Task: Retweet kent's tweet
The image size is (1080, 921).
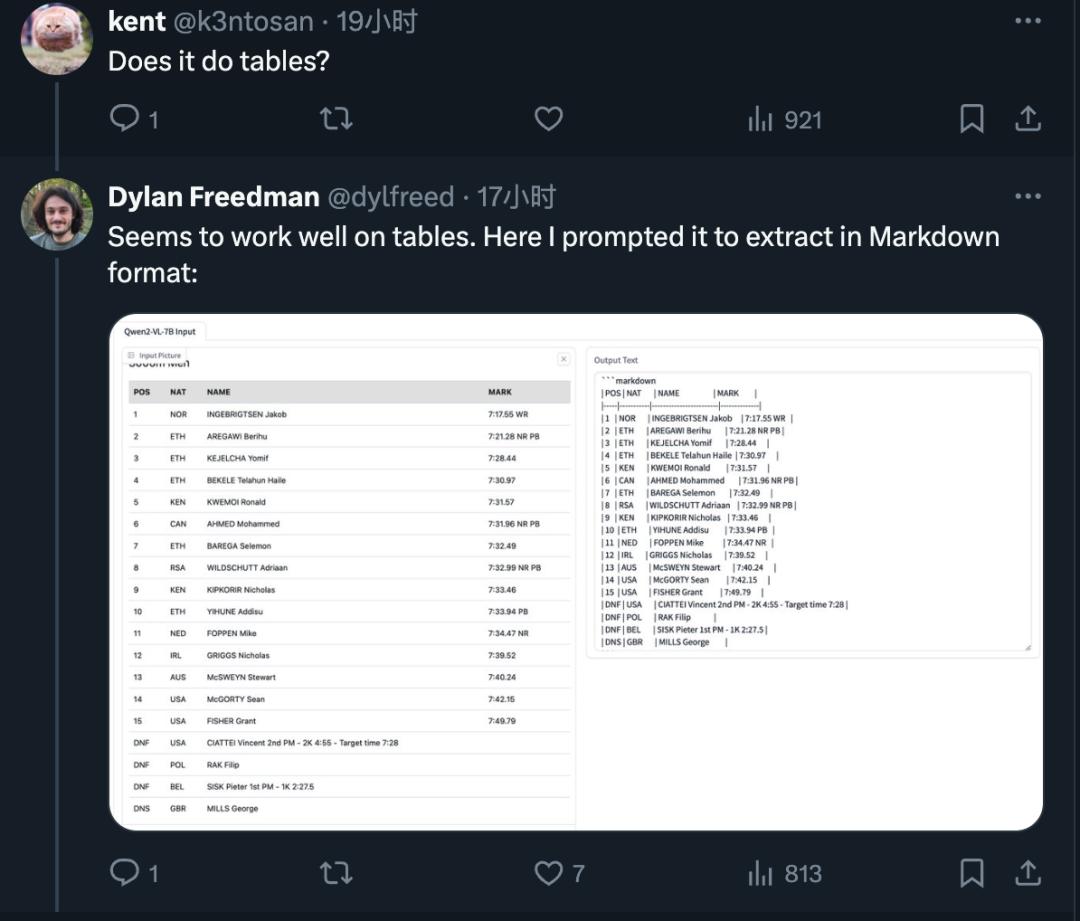Action: pyautogui.click(x=336, y=119)
